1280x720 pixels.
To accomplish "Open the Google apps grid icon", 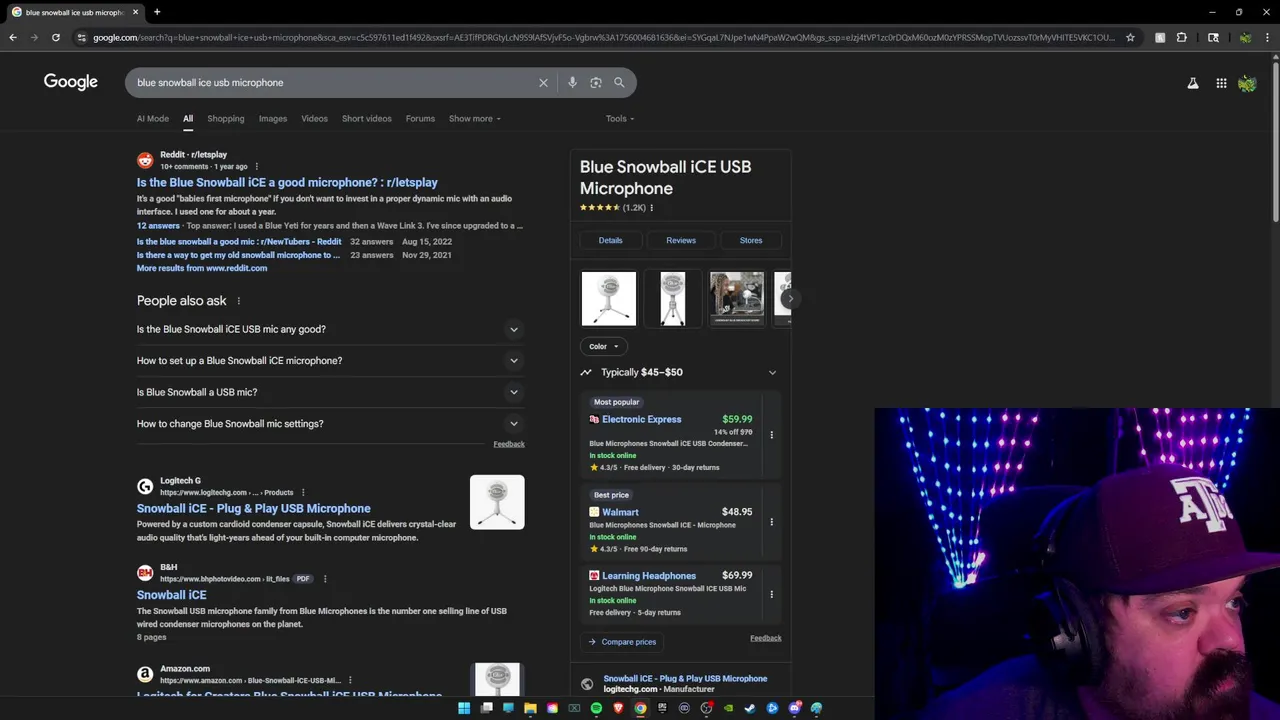I will (1221, 83).
